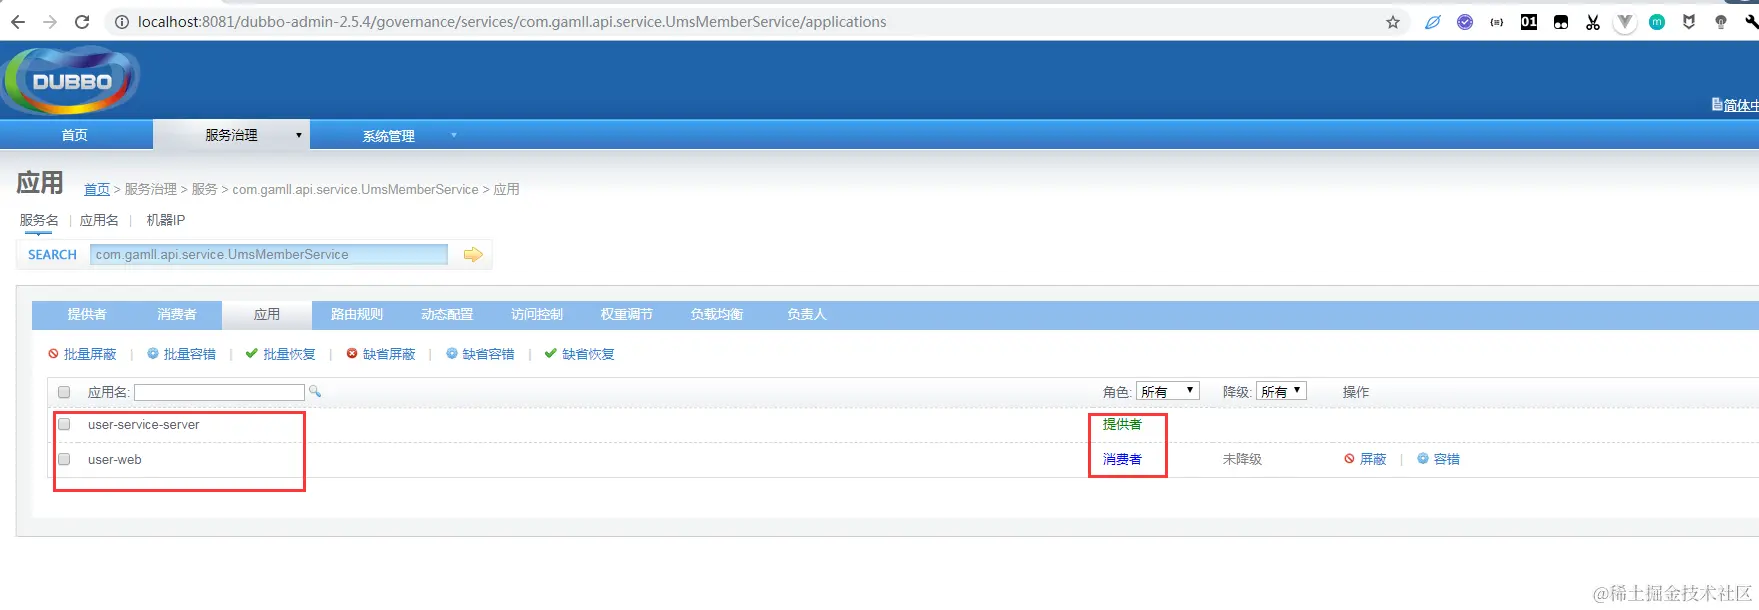Open the lightbulb browser extension
Viewport: 1759px width, 610px height.
point(1721,22)
